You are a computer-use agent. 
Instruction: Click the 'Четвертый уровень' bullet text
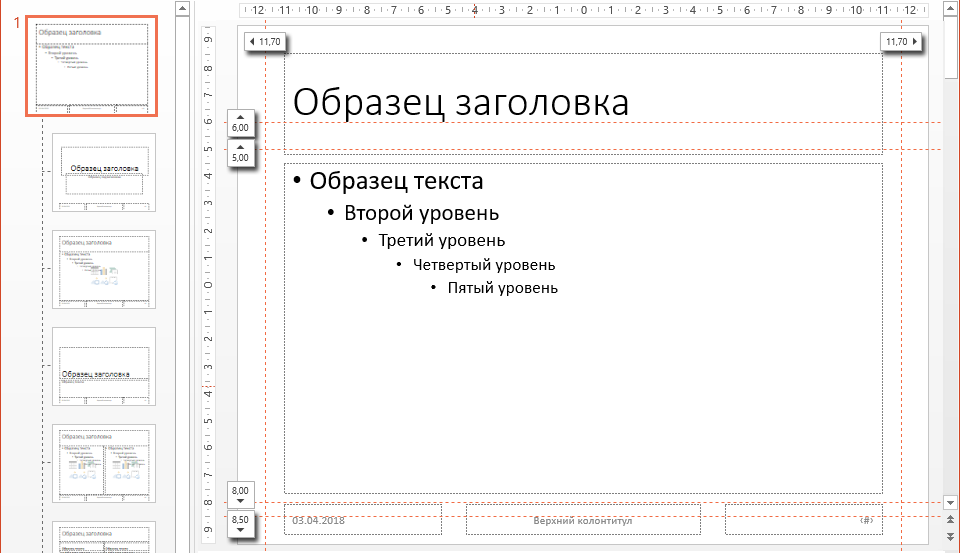[484, 265]
